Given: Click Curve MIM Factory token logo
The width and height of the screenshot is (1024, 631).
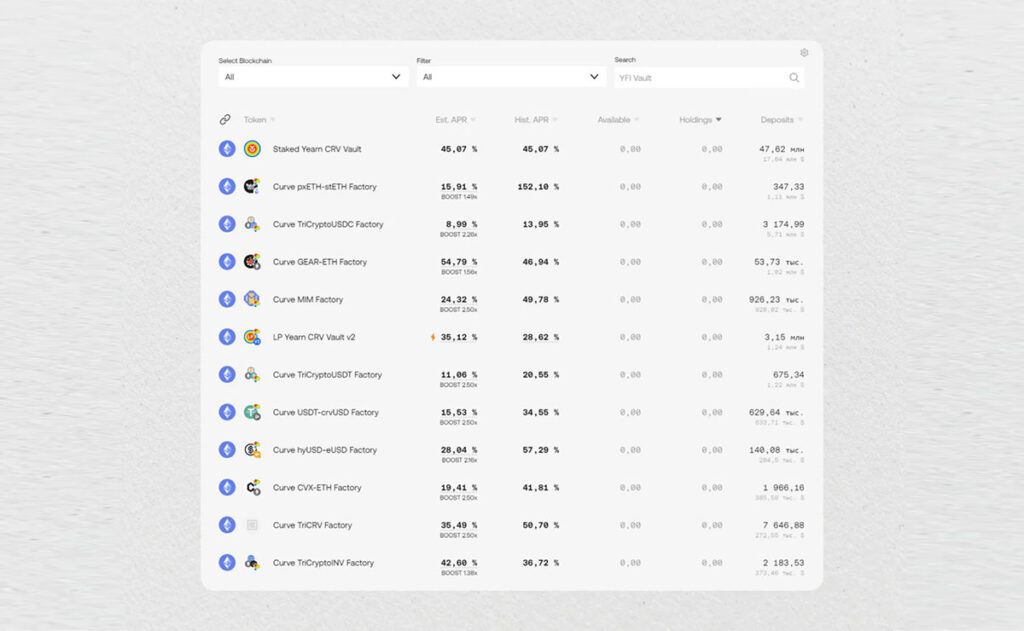Looking at the screenshot, I should [x=252, y=299].
